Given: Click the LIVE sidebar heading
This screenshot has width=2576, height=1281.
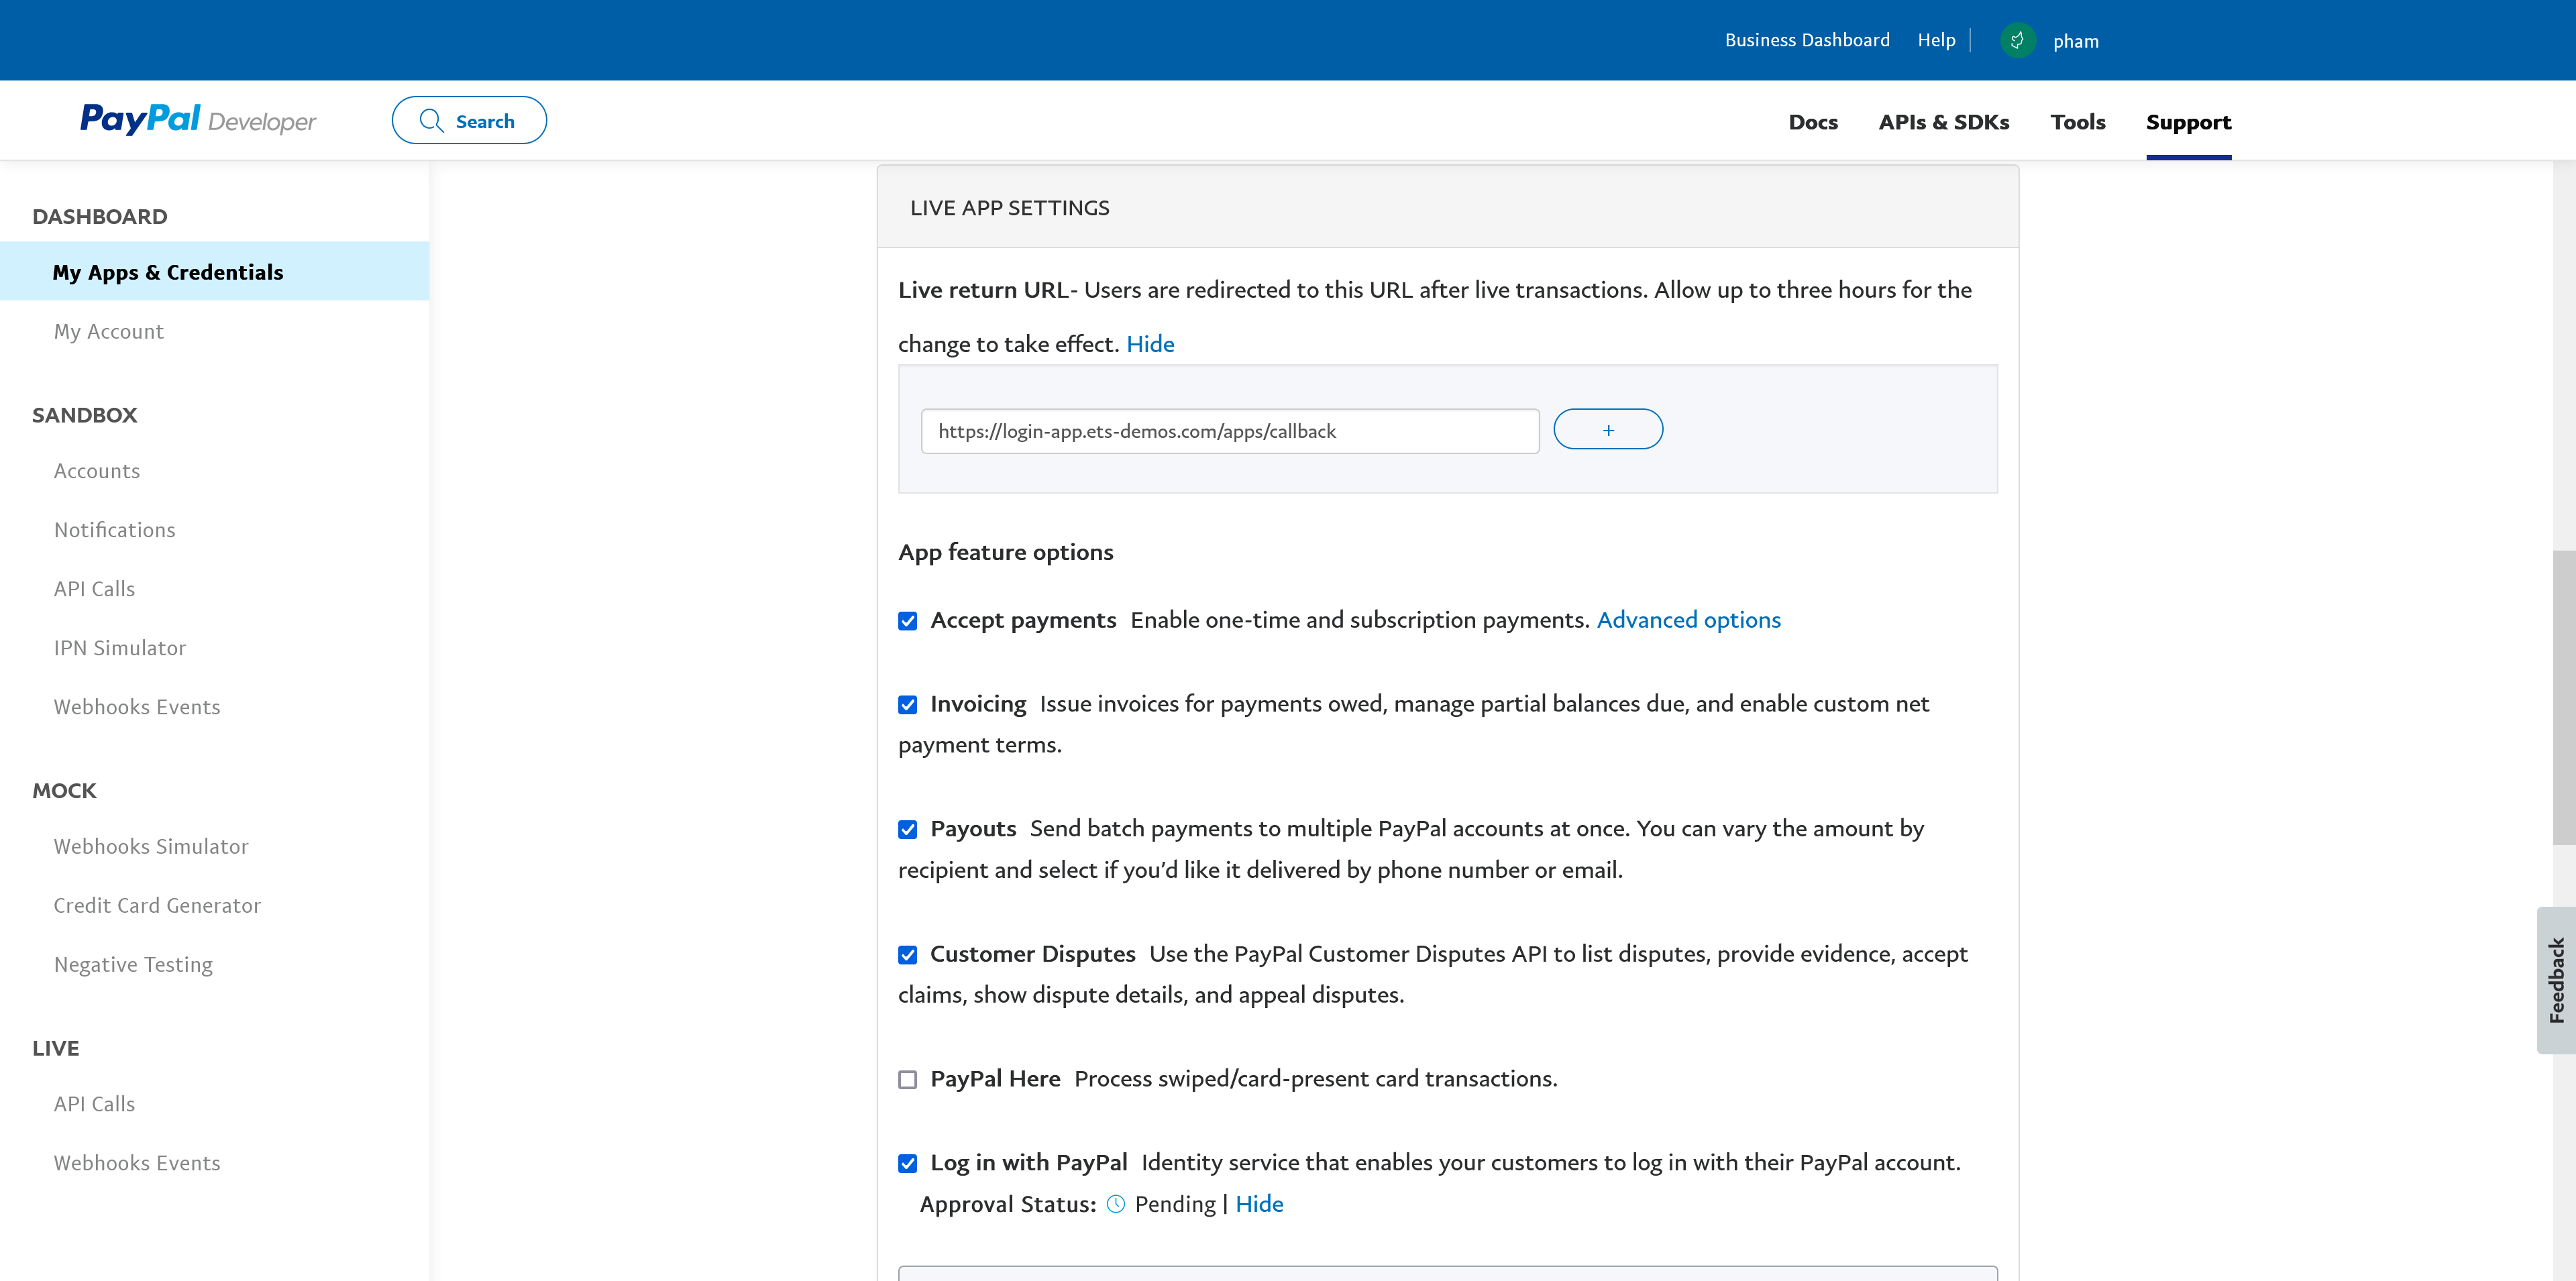Looking at the screenshot, I should point(55,1048).
